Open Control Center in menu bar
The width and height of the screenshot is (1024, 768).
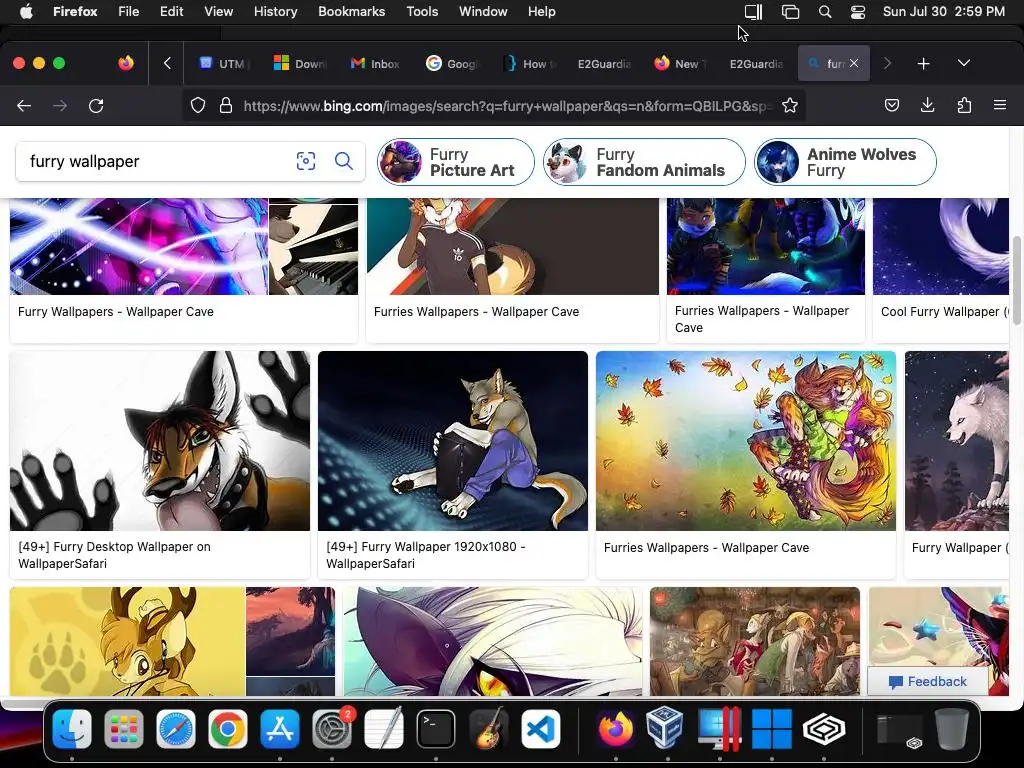857,12
